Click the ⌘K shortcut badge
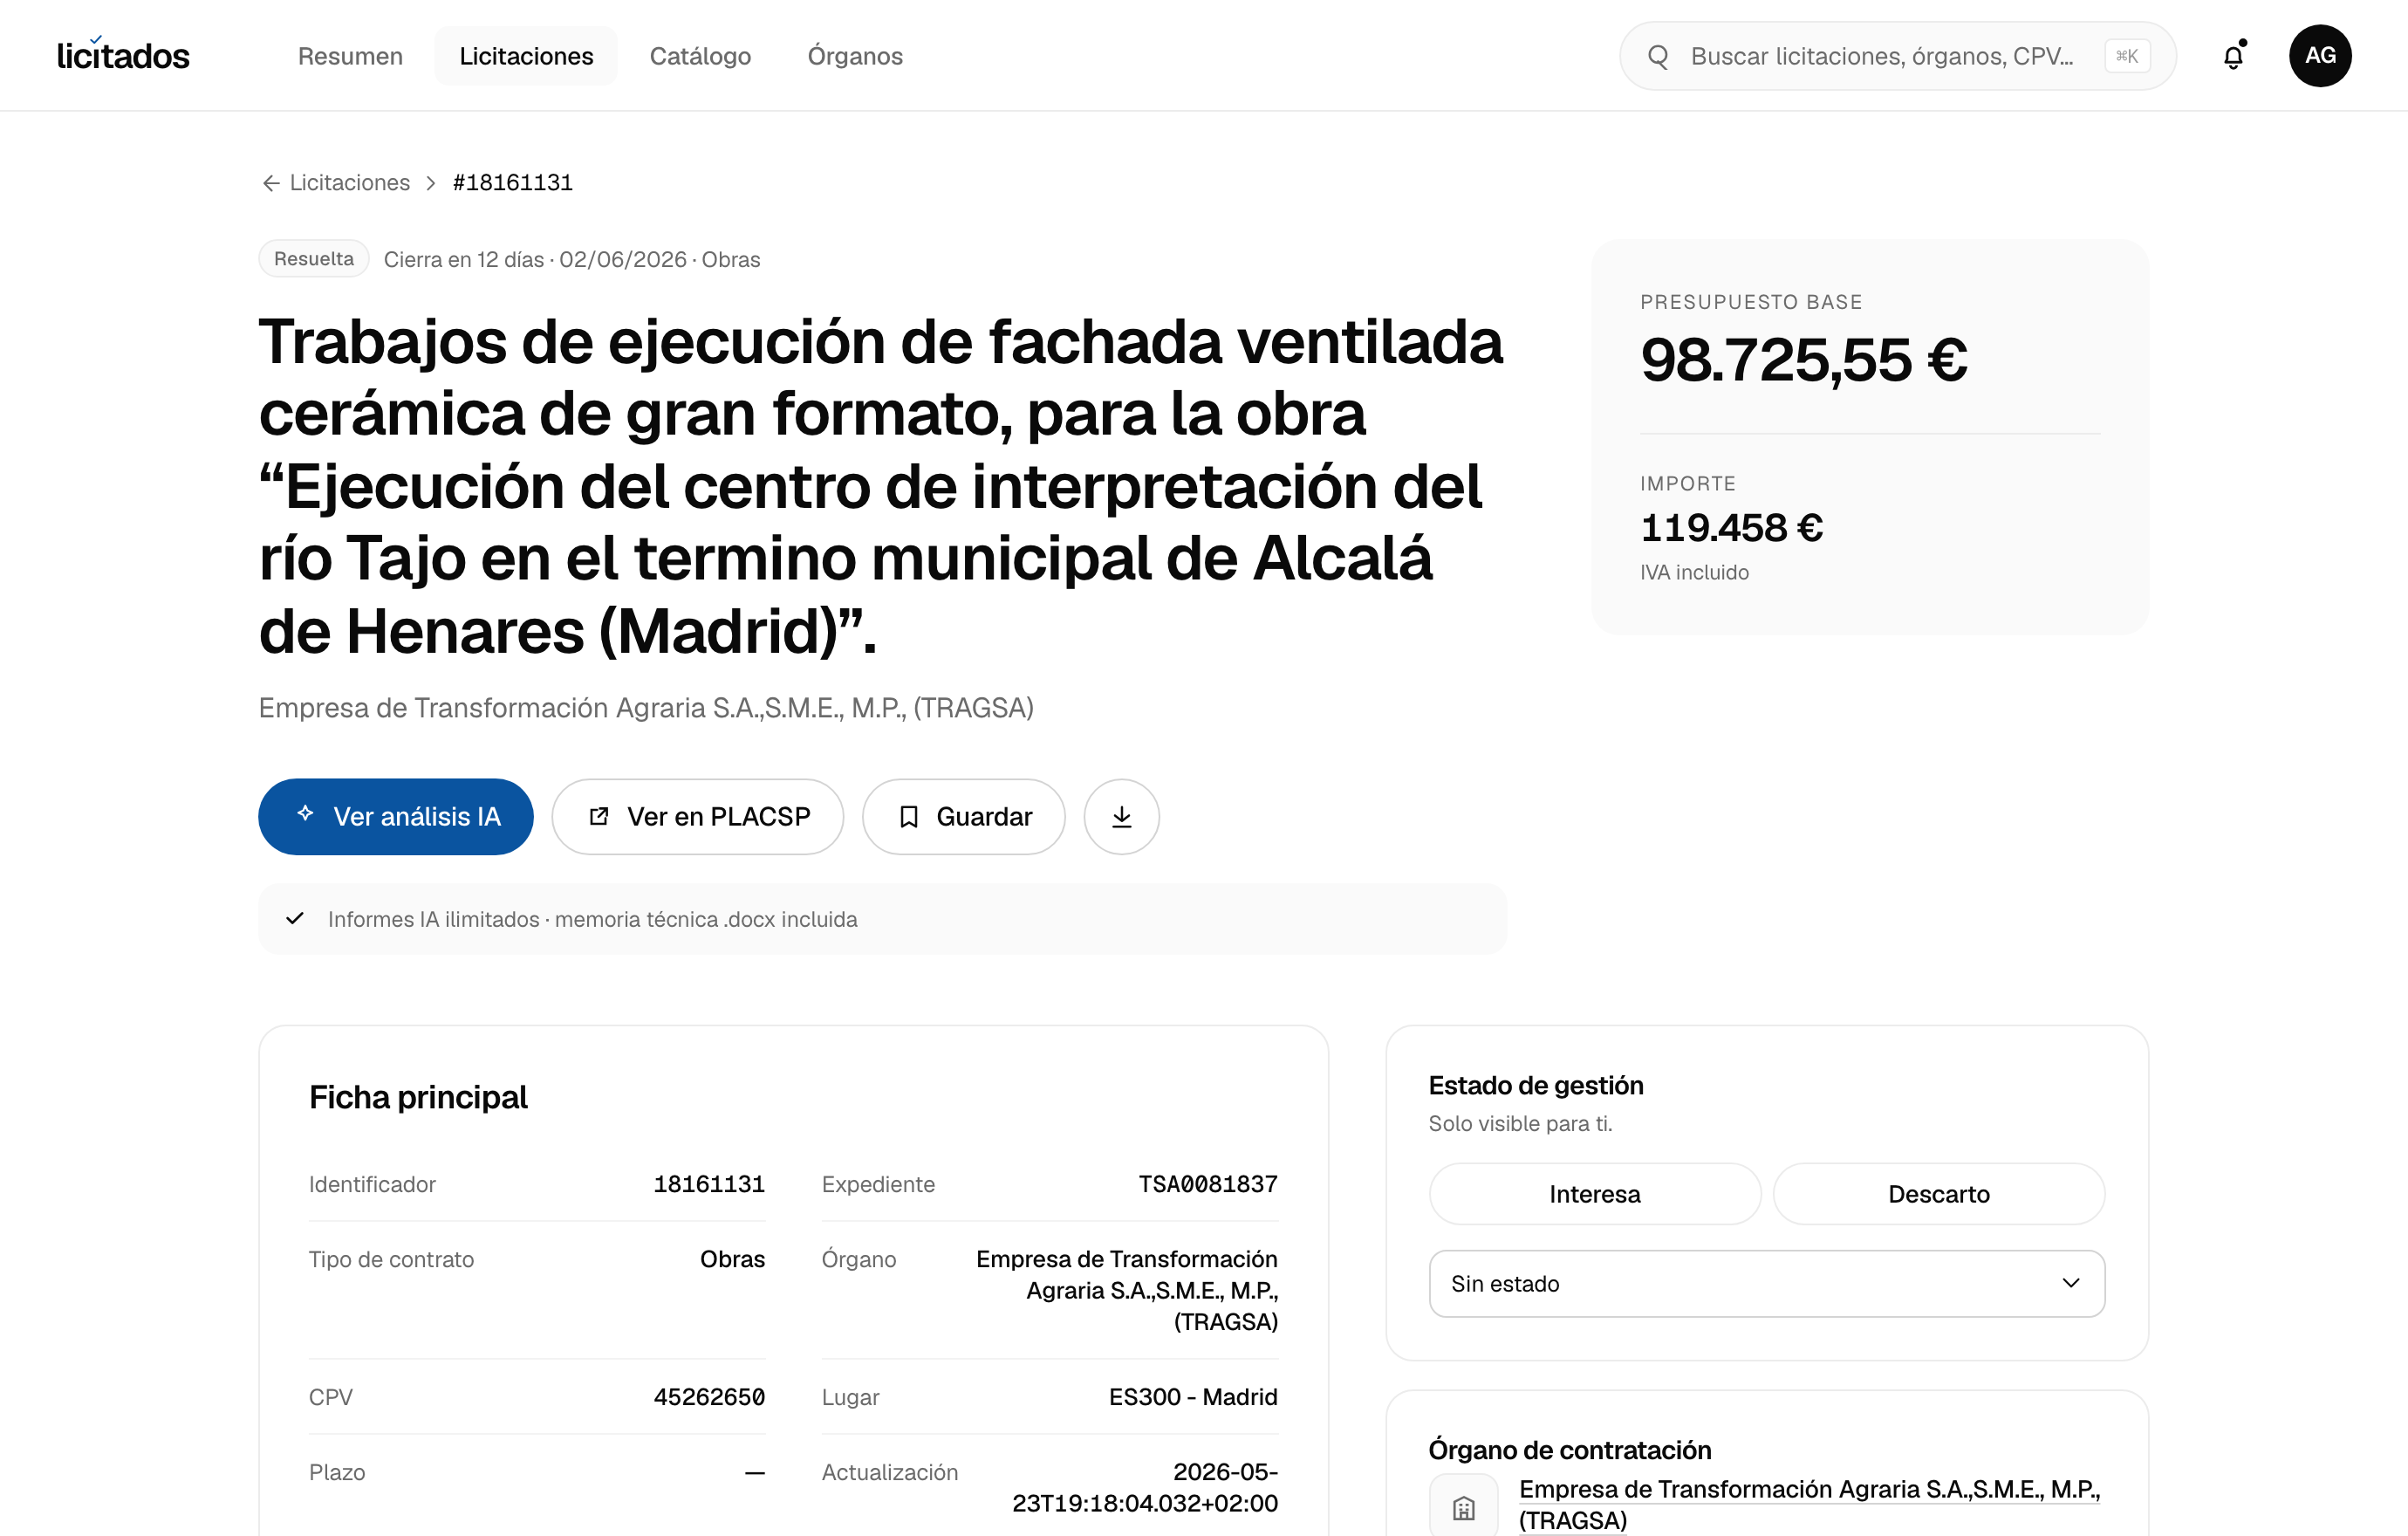 click(x=2127, y=56)
